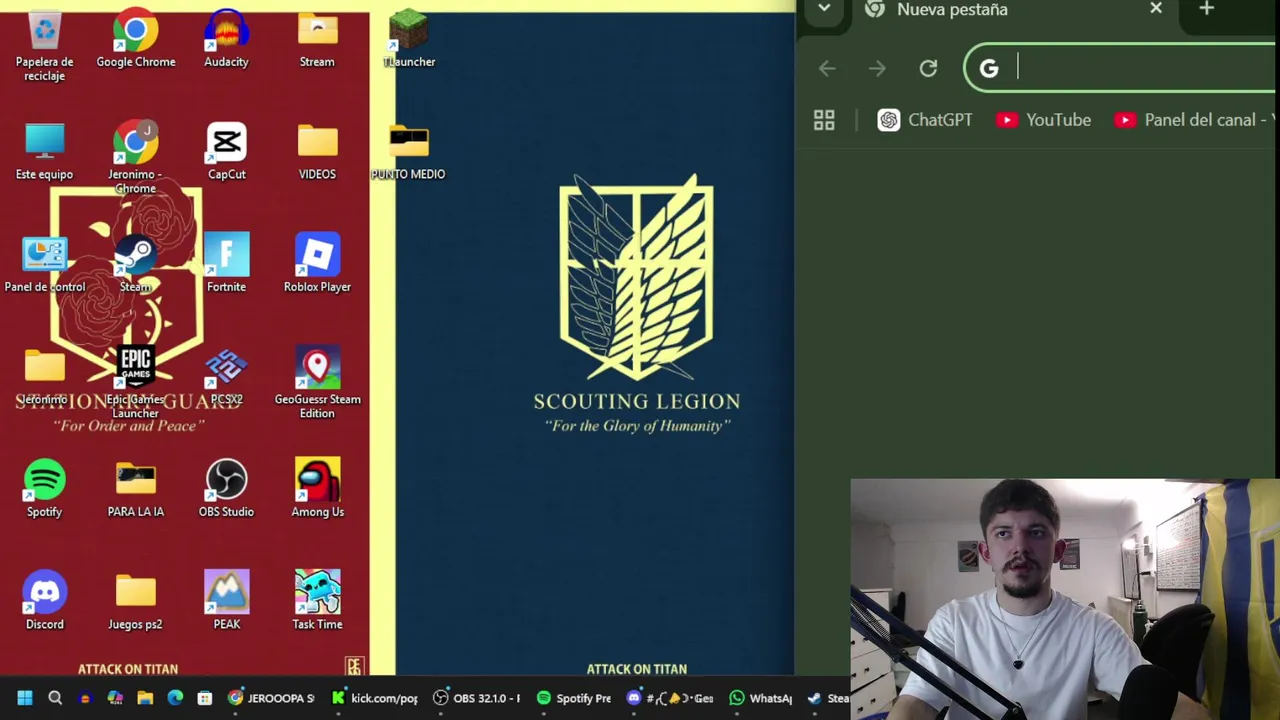
Task: Reload the Chrome page
Action: 928,68
